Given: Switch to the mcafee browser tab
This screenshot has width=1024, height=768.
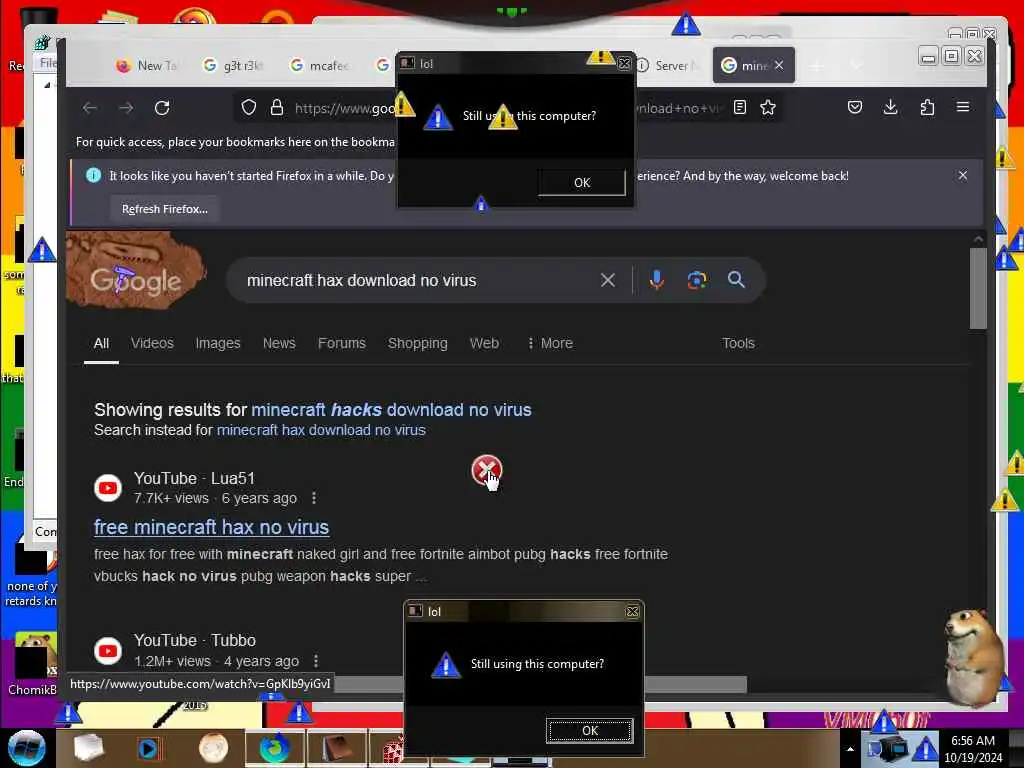Looking at the screenshot, I should [x=320, y=65].
